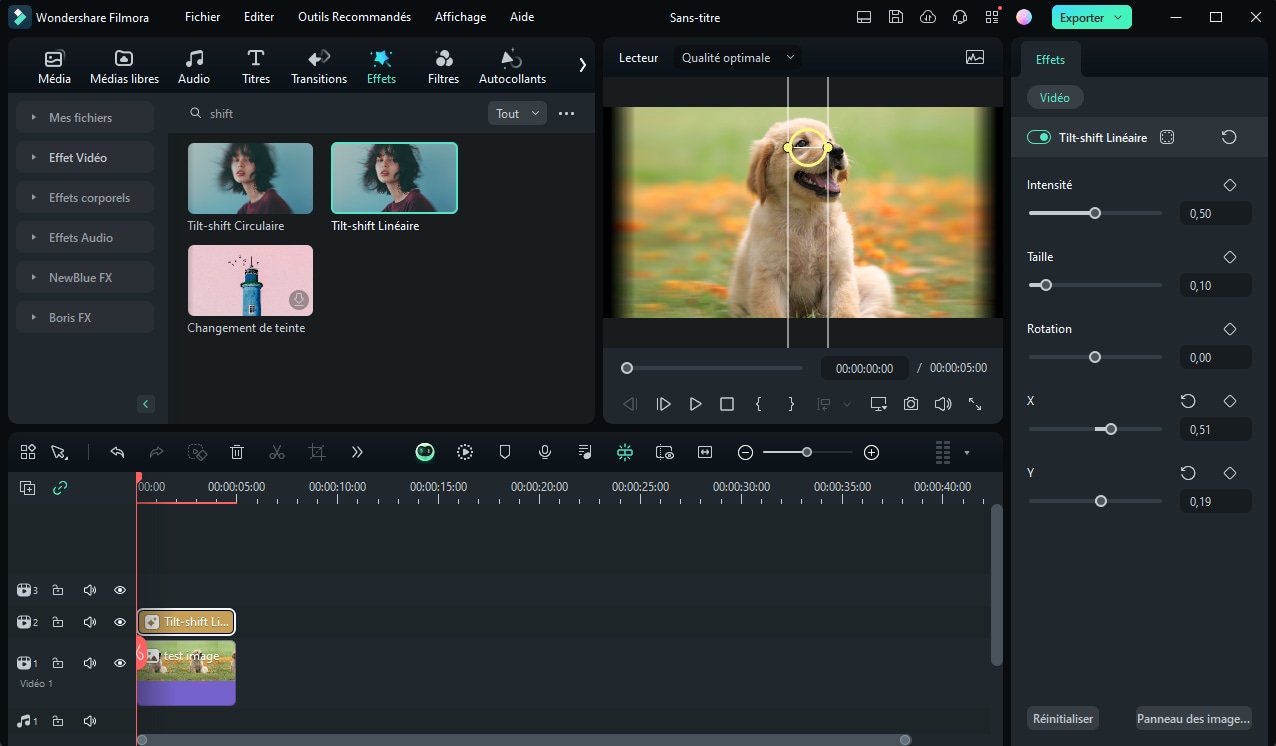Play the preview

tap(695, 404)
